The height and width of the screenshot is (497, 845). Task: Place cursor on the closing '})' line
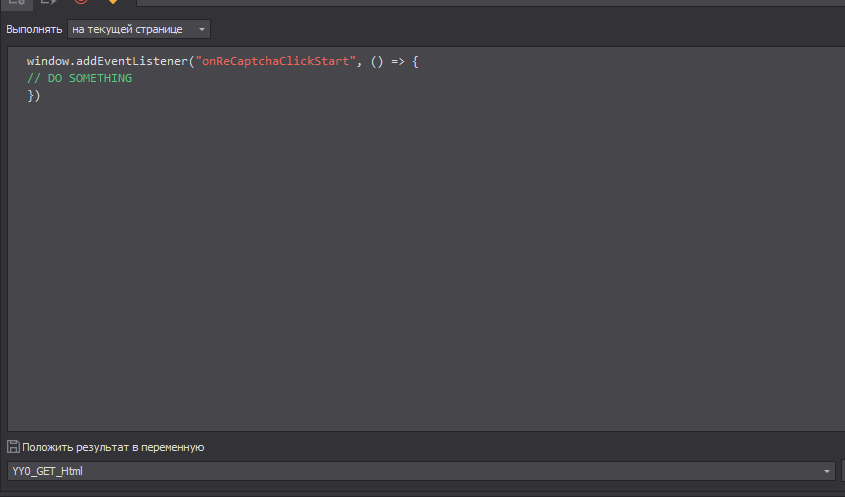(x=33, y=95)
